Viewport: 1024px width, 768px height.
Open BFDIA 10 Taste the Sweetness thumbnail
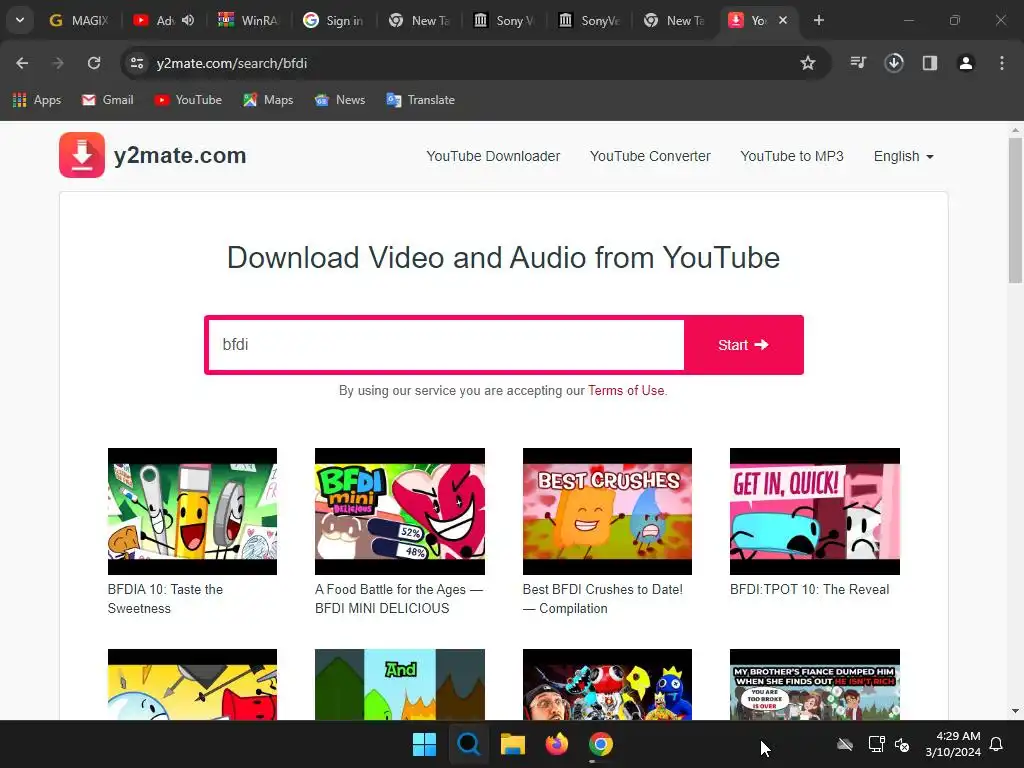tap(192, 511)
